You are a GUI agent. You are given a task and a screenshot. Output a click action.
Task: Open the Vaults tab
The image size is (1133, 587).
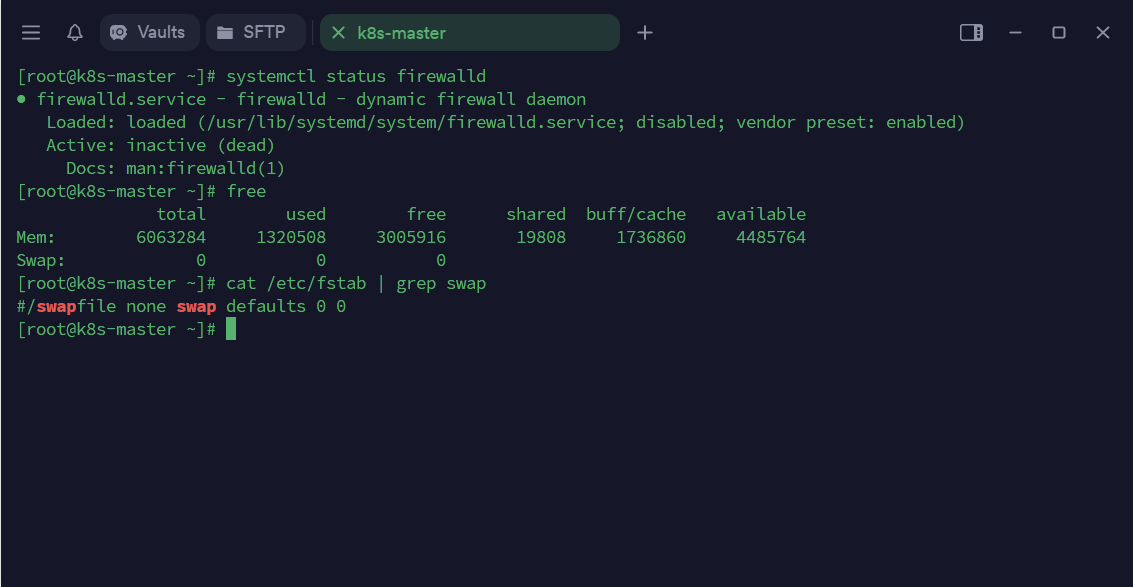pyautogui.click(x=149, y=32)
